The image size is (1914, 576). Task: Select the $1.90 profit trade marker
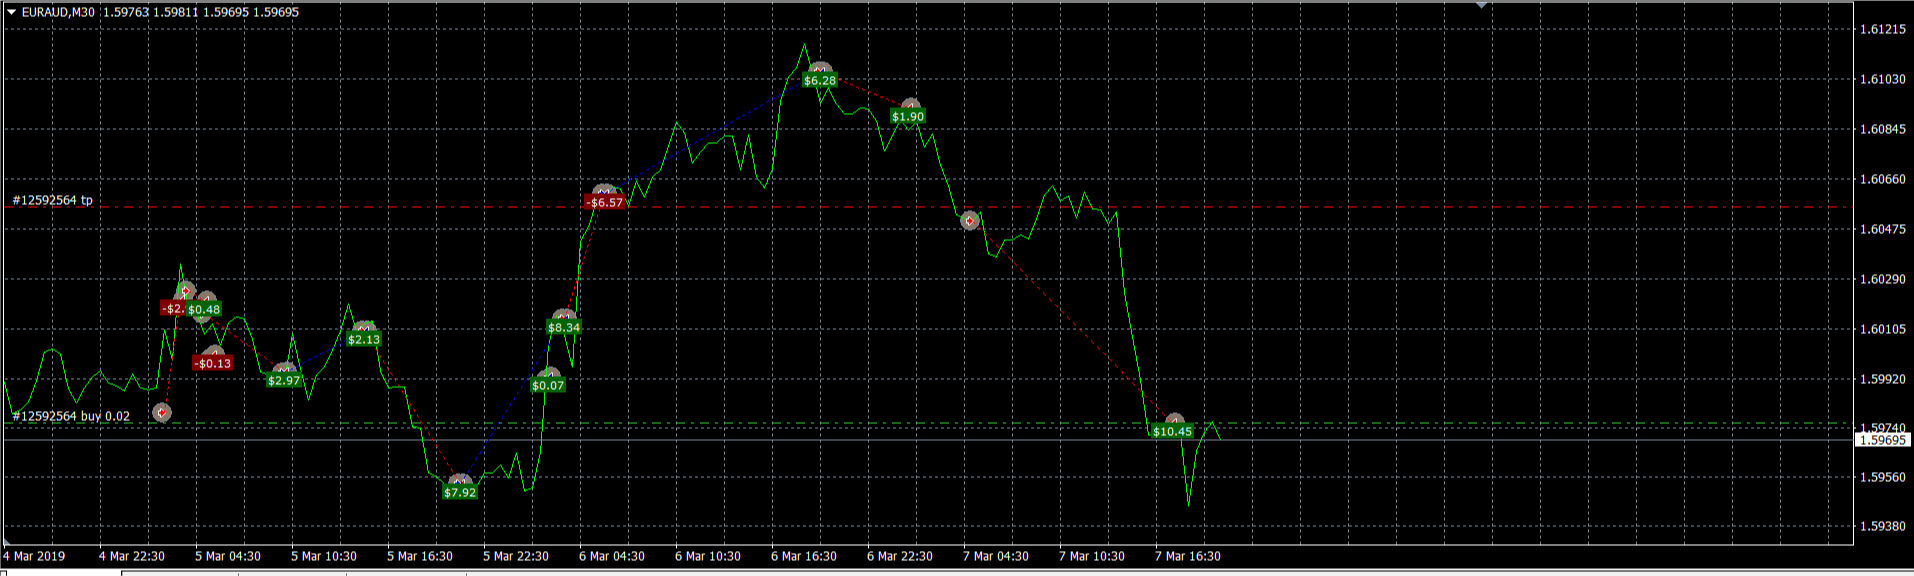pyautogui.click(x=908, y=116)
